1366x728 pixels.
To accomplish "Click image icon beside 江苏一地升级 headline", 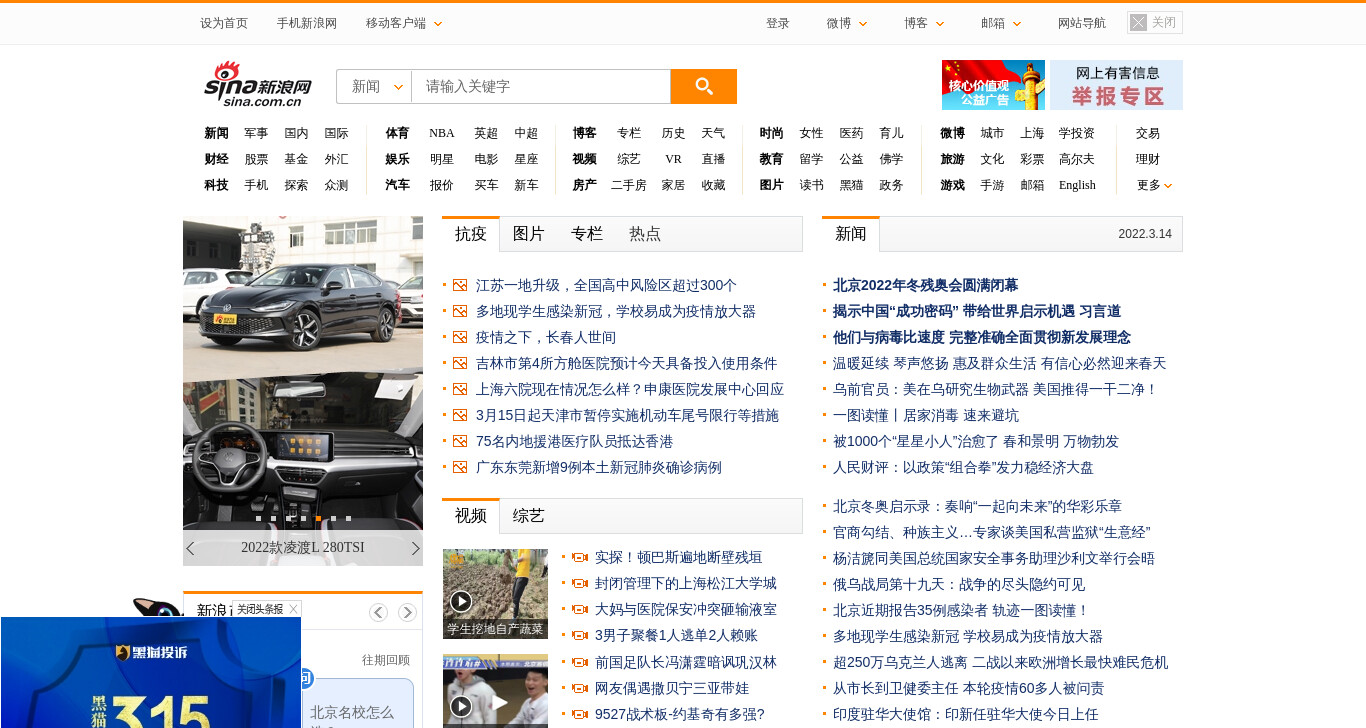I will pos(460,286).
